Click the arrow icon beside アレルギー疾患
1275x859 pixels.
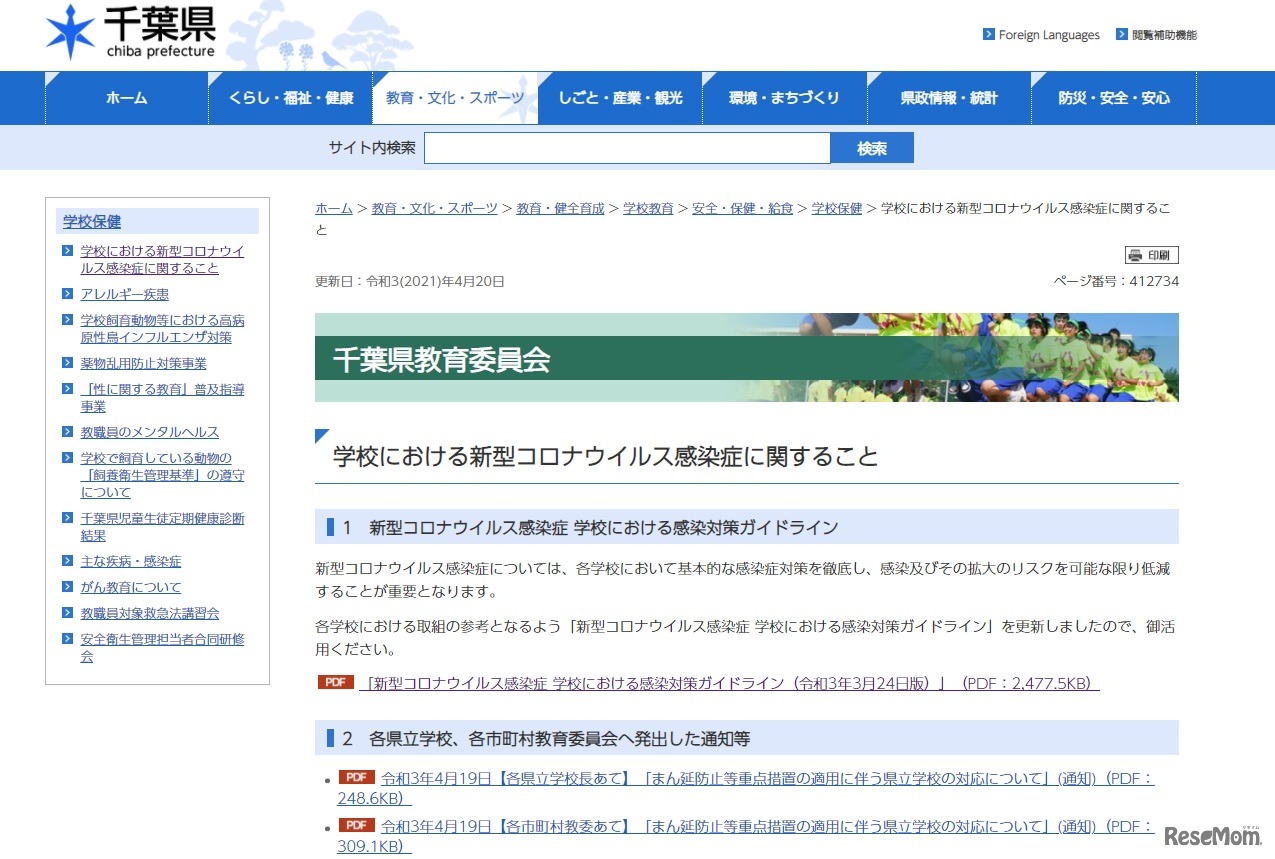point(69,294)
